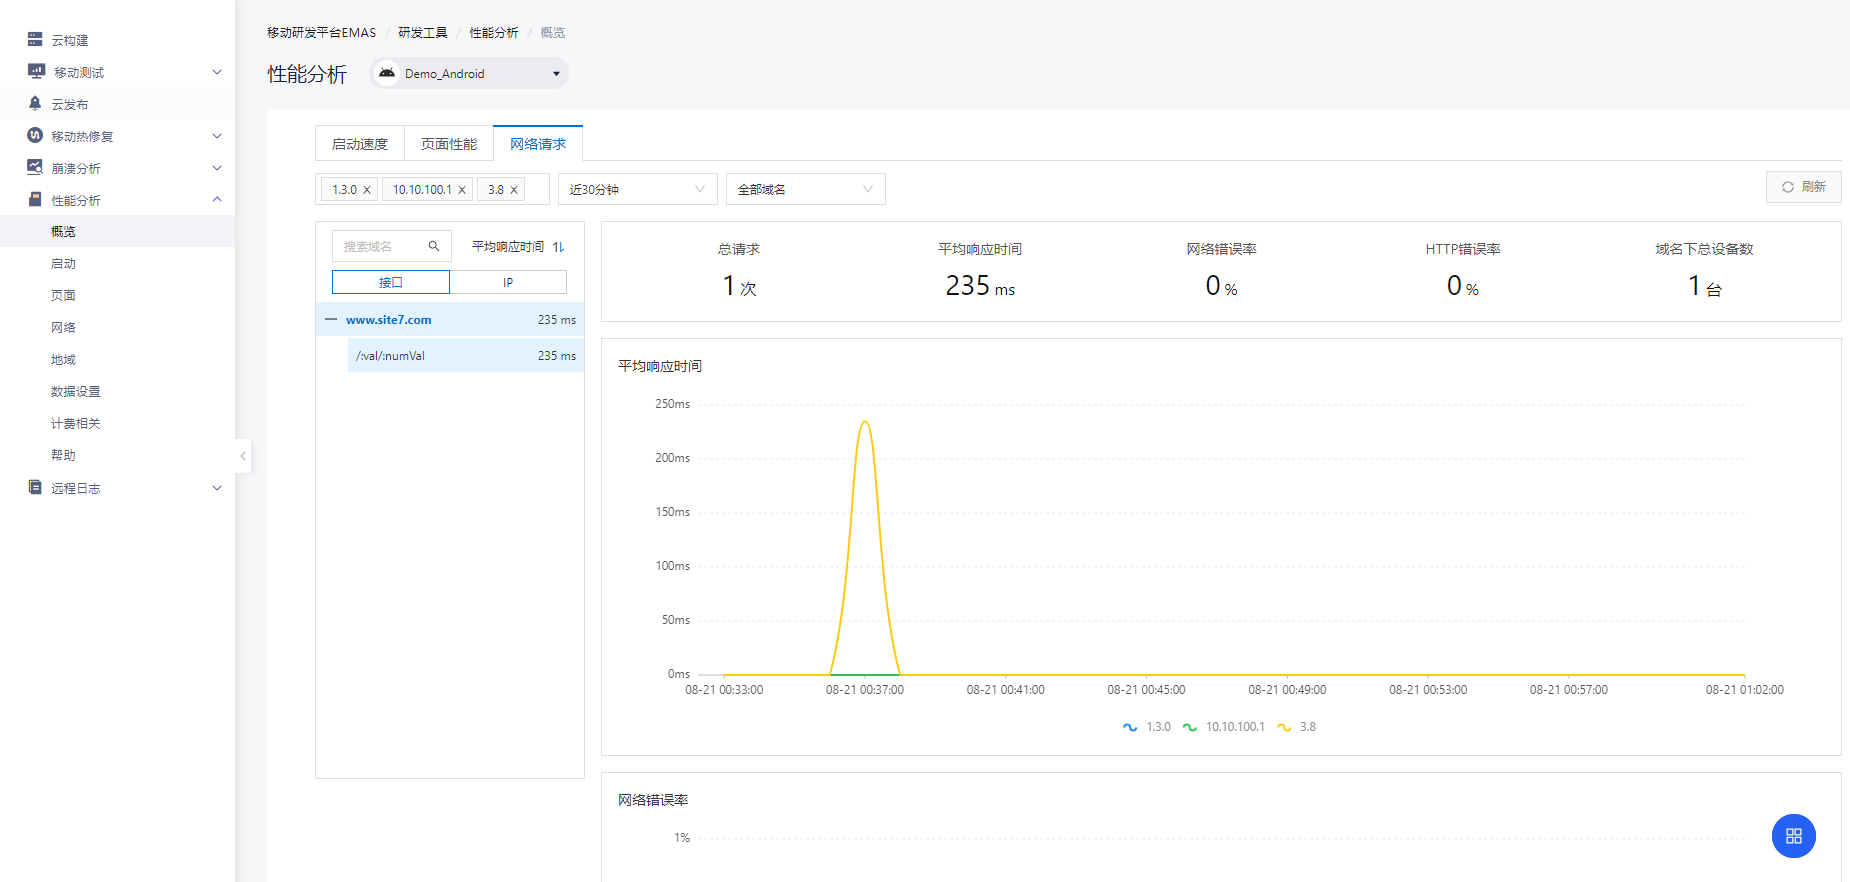Open the 云构建 sidebar icon
The width and height of the screenshot is (1850, 882).
pos(35,40)
